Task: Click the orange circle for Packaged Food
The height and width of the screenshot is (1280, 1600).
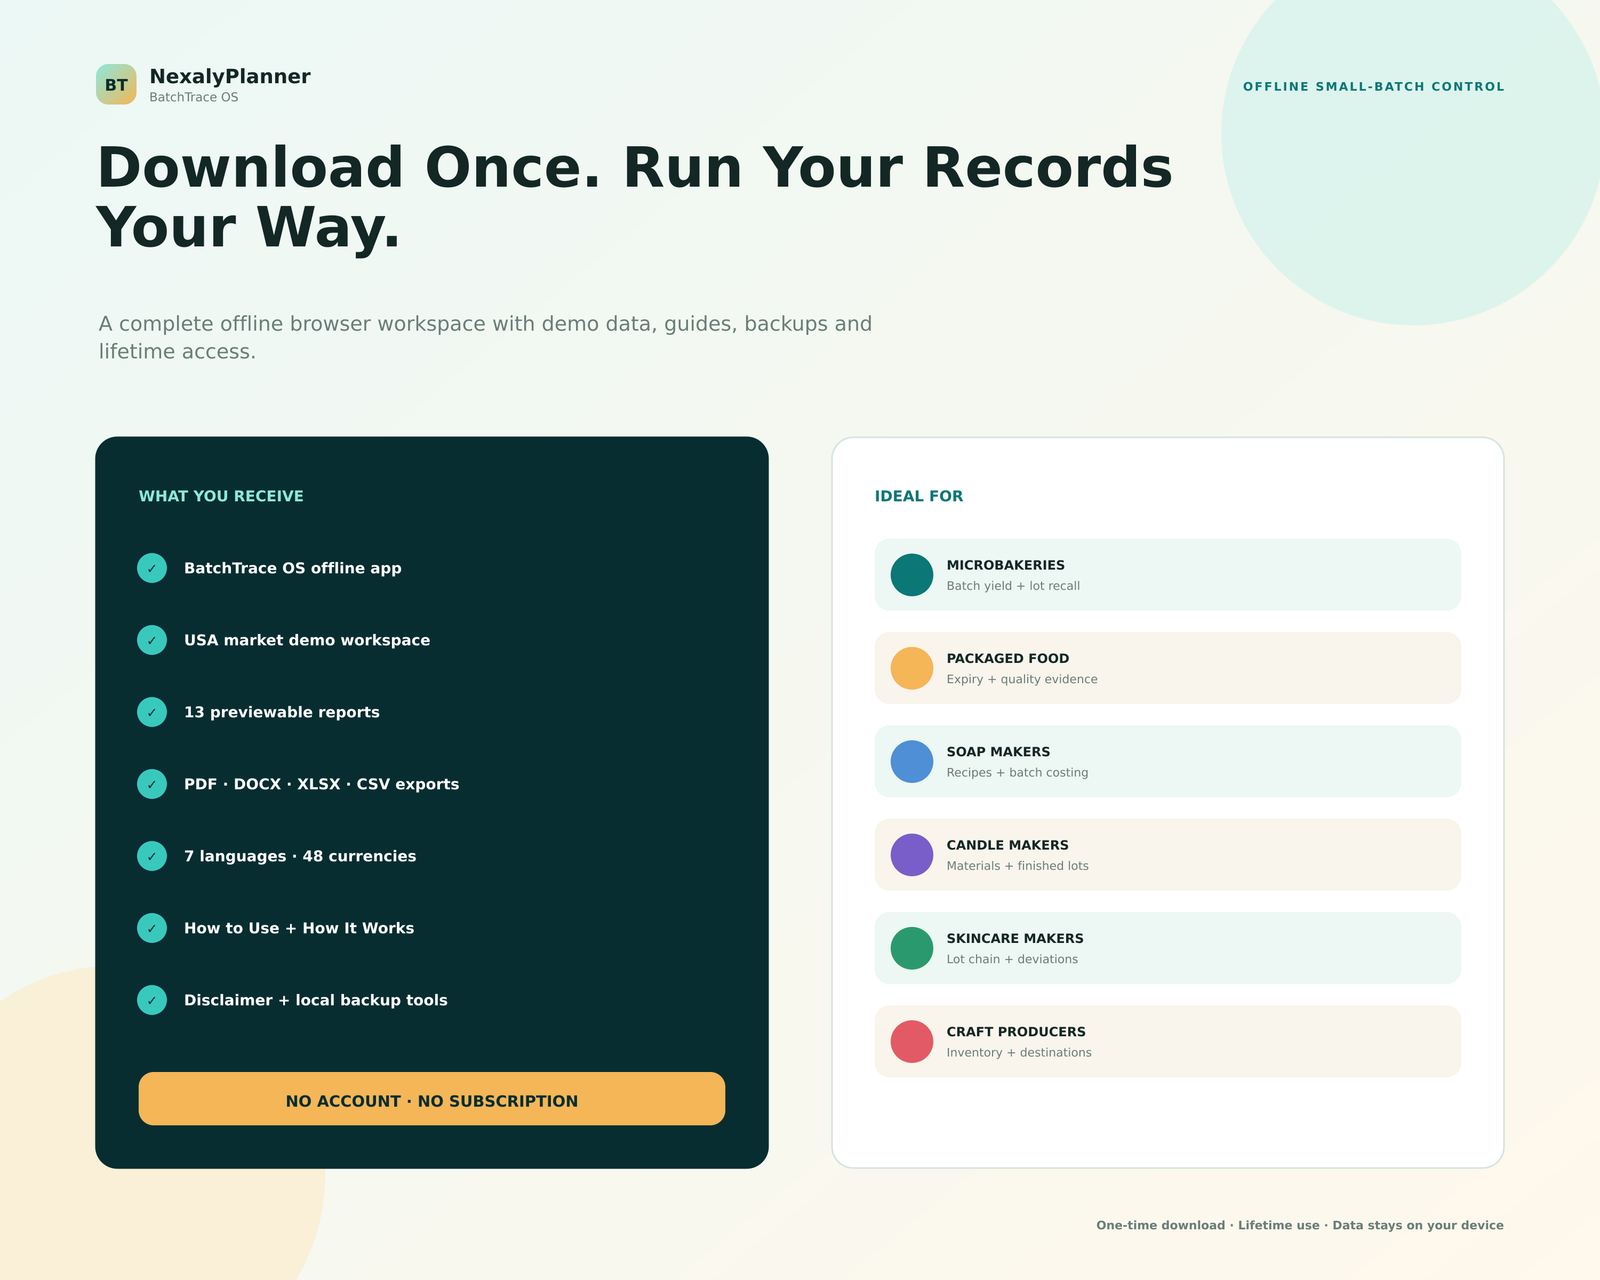Action: coord(912,668)
